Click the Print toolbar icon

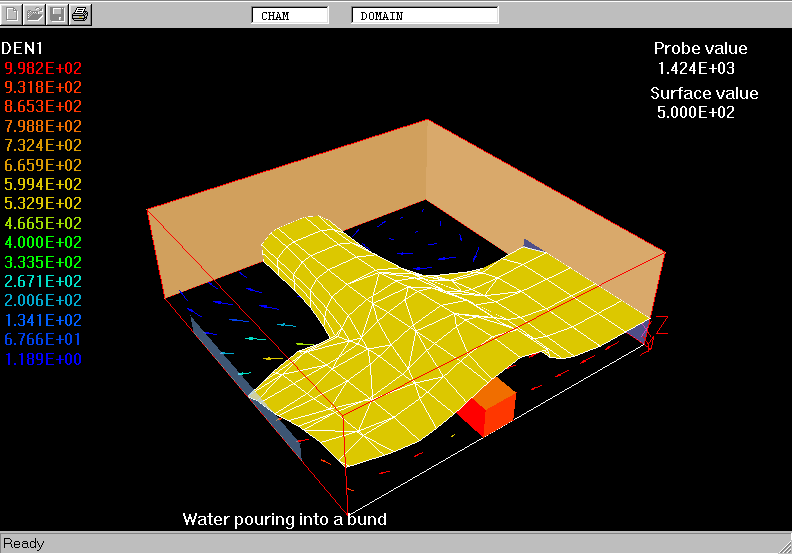coord(80,14)
